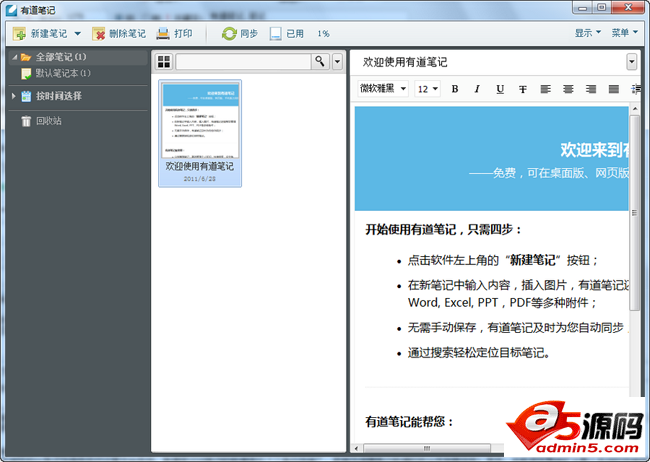The image size is (650, 462).
Task: Click the search magnifier icon
Action: point(320,62)
